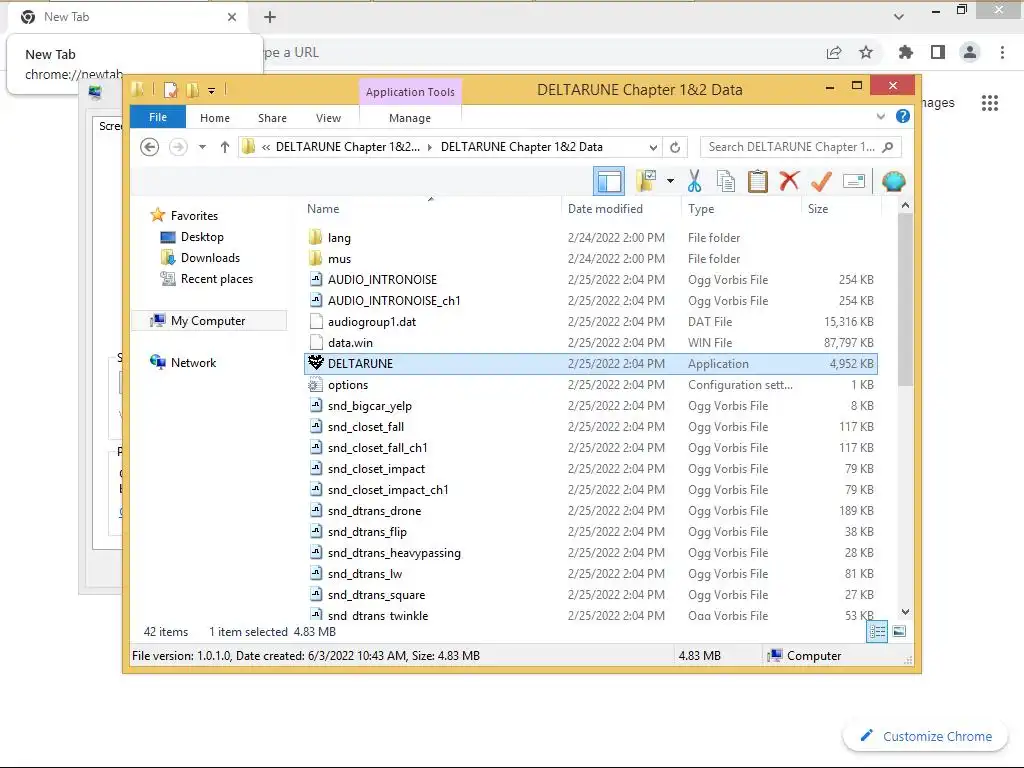Open Quick Access Toolbar customize dropdown
Image resolution: width=1024 pixels, height=768 pixels.
coord(212,91)
